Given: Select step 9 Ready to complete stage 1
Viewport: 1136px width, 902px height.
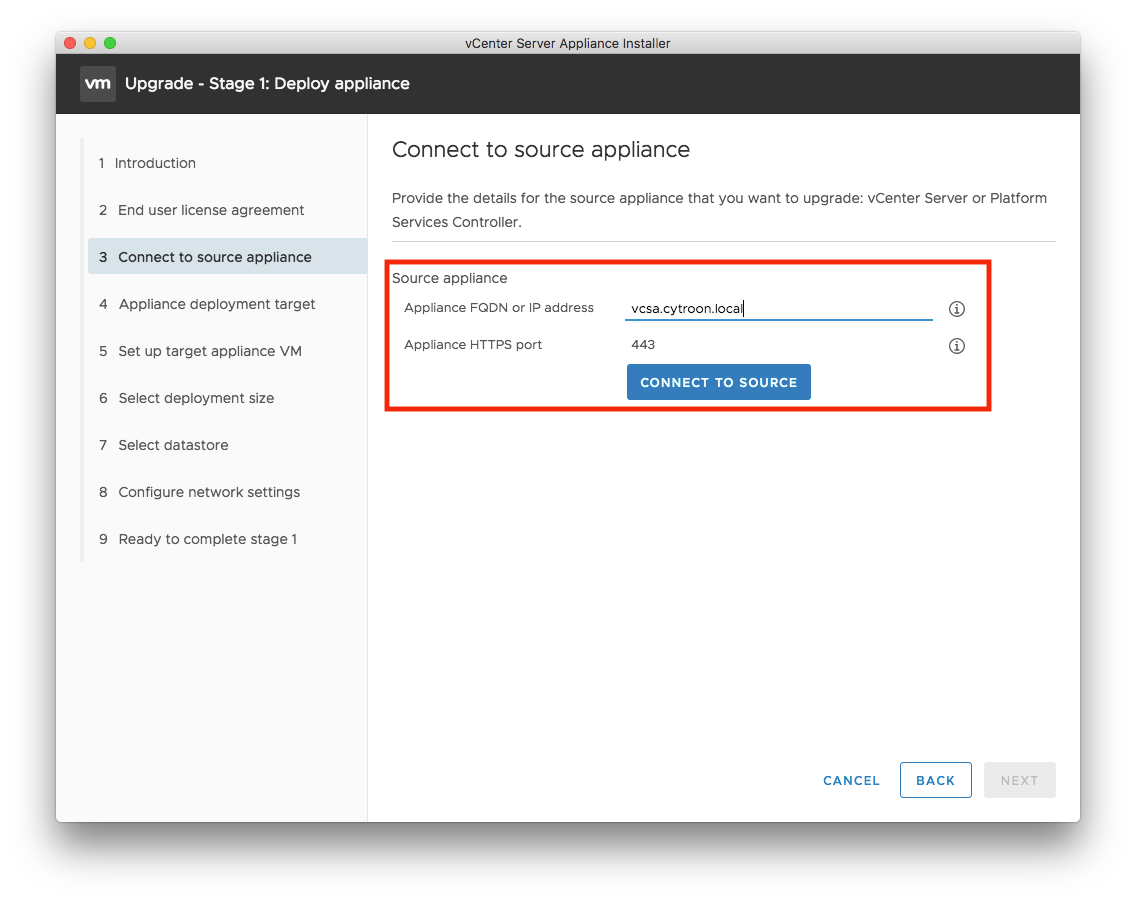Looking at the screenshot, I should pos(199,540).
